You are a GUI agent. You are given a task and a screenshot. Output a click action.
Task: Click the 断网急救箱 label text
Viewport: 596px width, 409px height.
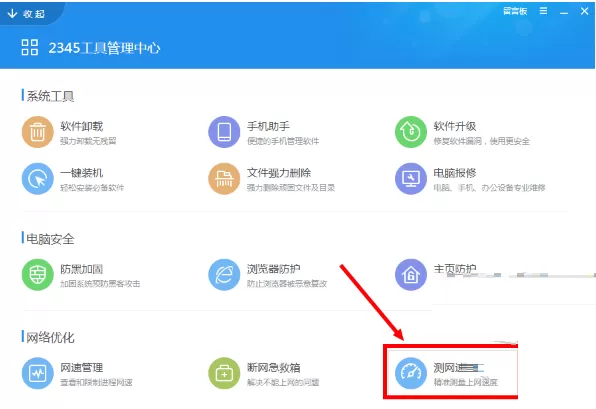point(274,368)
